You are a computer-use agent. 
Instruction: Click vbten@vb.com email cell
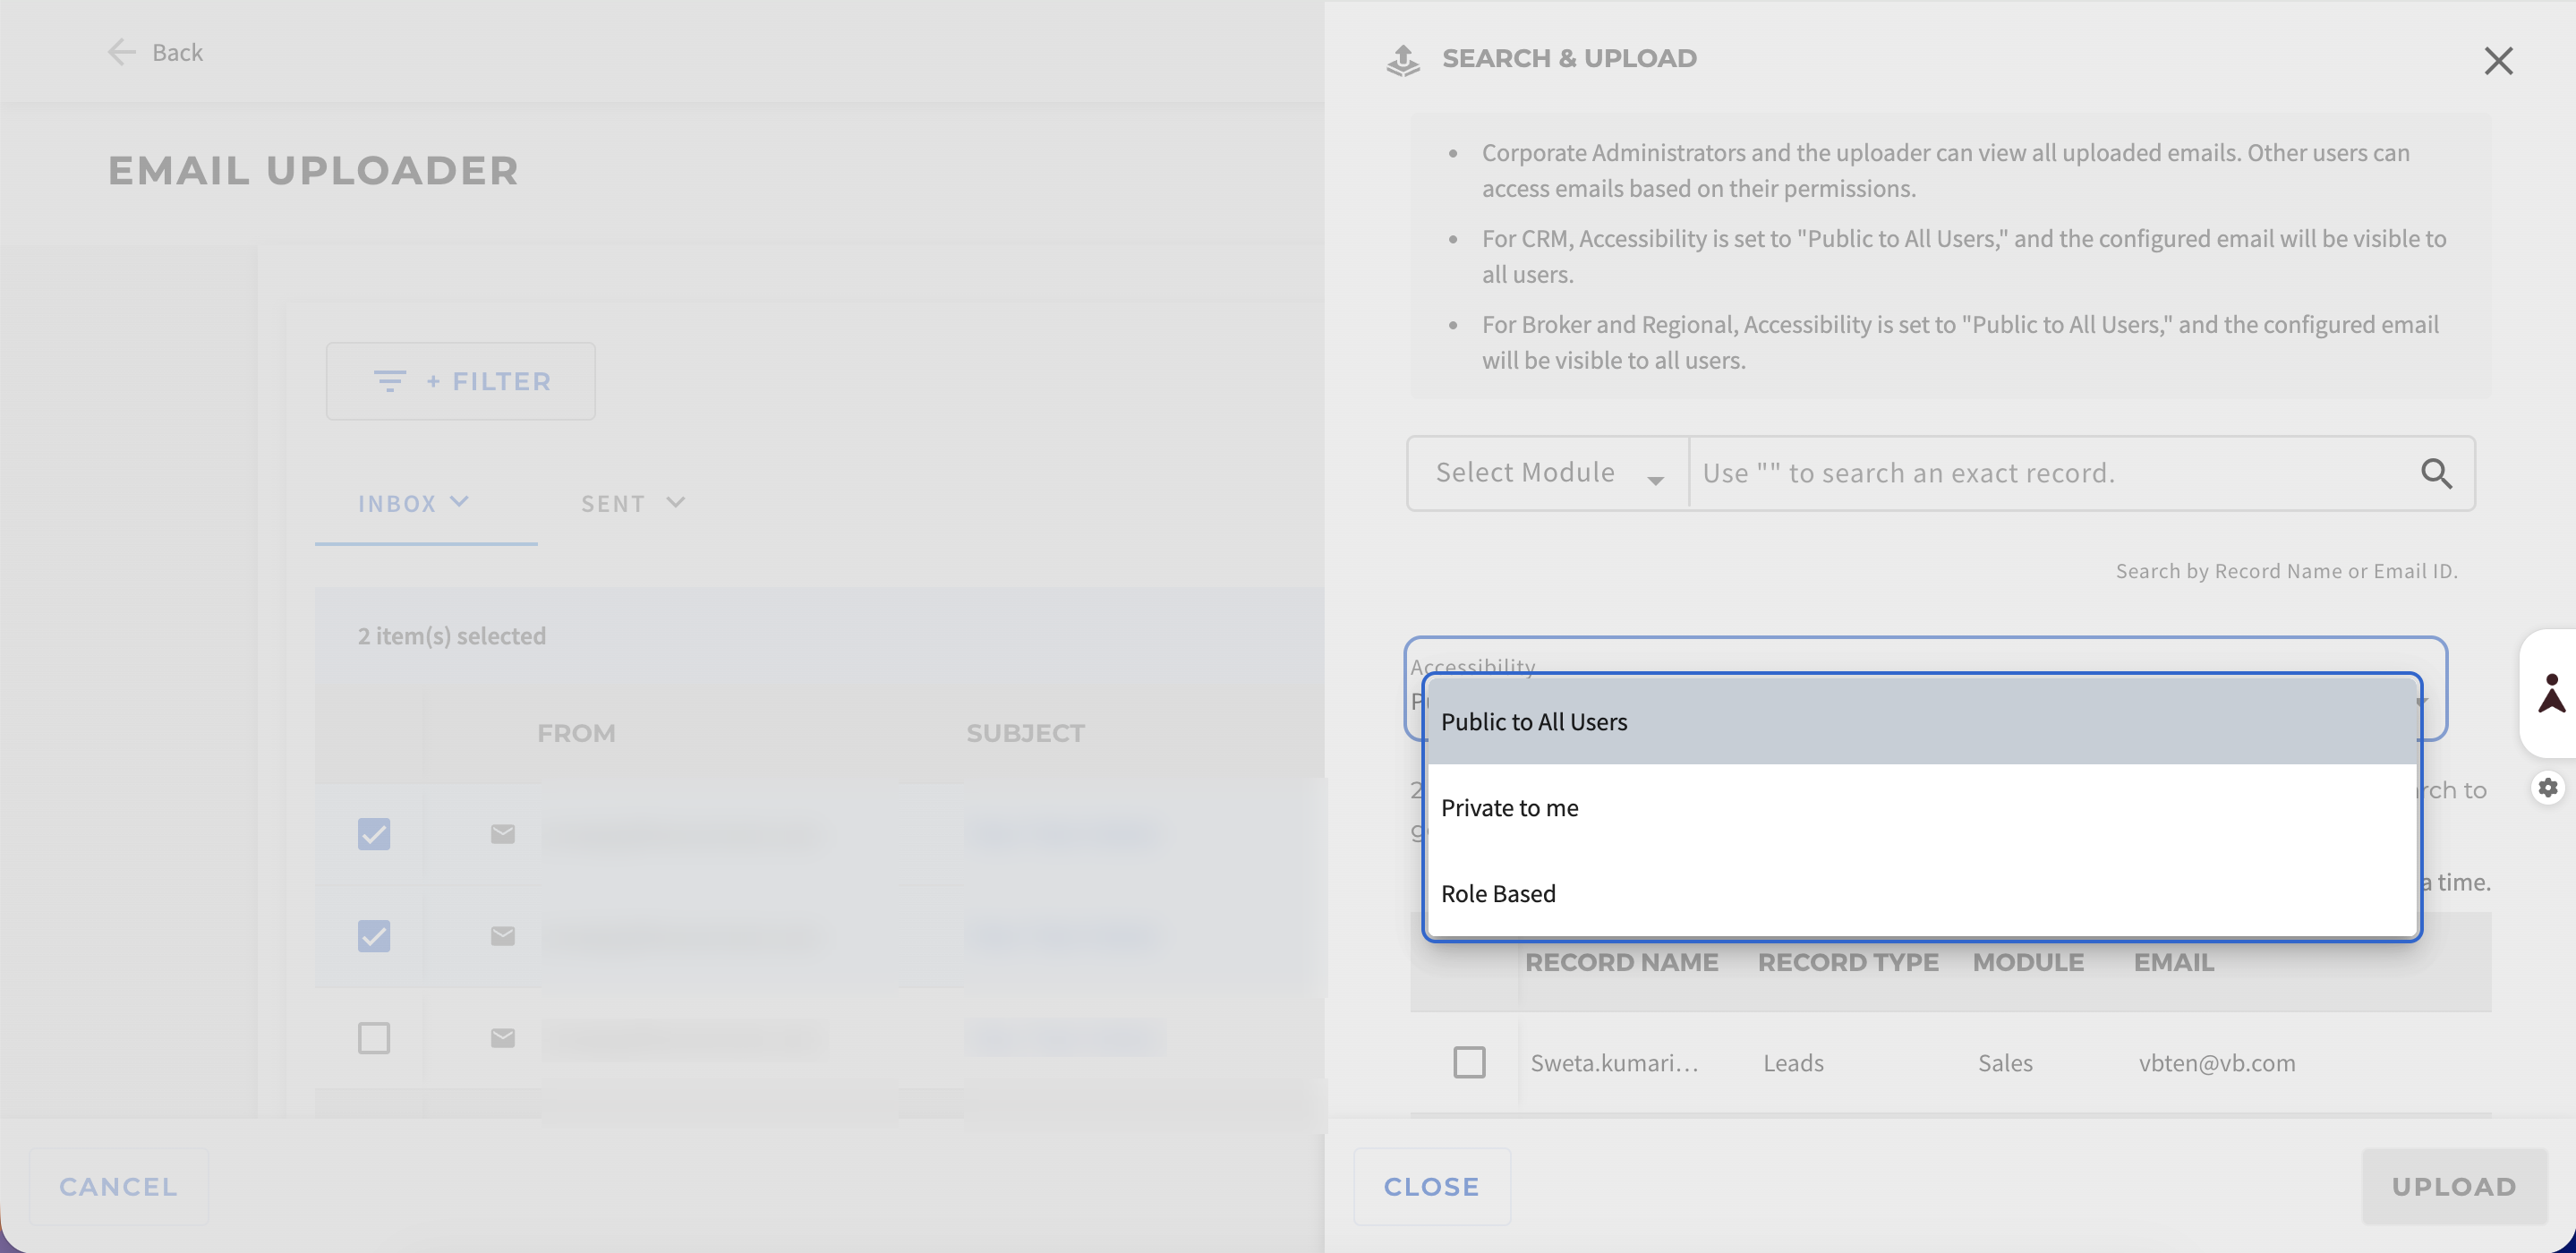[x=2216, y=1063]
